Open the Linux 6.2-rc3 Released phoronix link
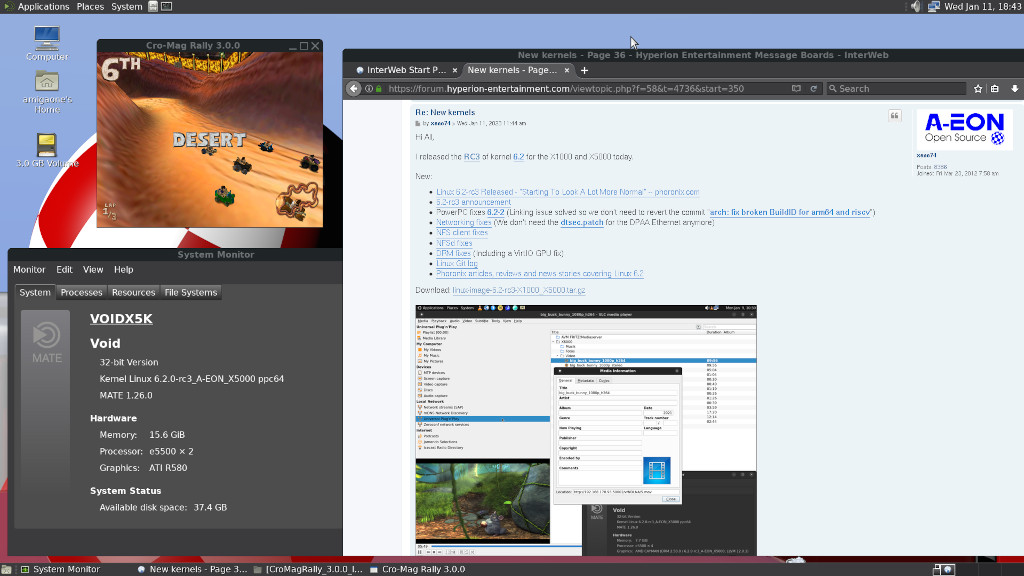Viewport: 1024px width, 576px height. (568, 192)
